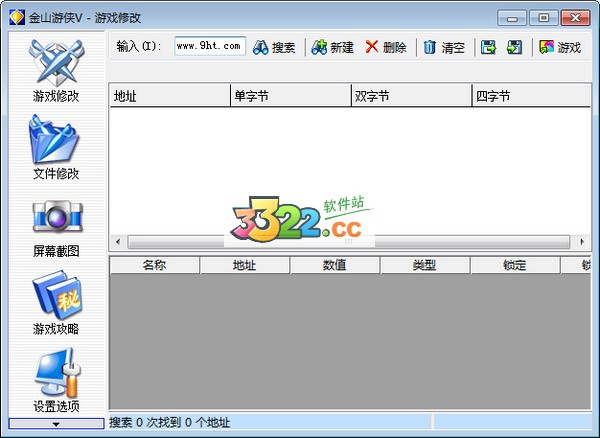Image resolution: width=600 pixels, height=438 pixels.
Task: Click the 金山游侠V title bar app icon
Action: point(17,18)
